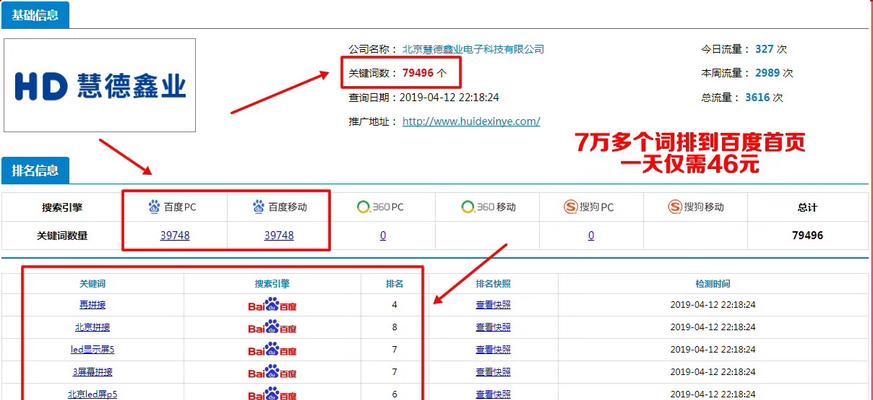Viewport: 873px width, 400px height.
Task: Open the http://www.huidexinye.com/ promotion link
Action: coord(471,121)
